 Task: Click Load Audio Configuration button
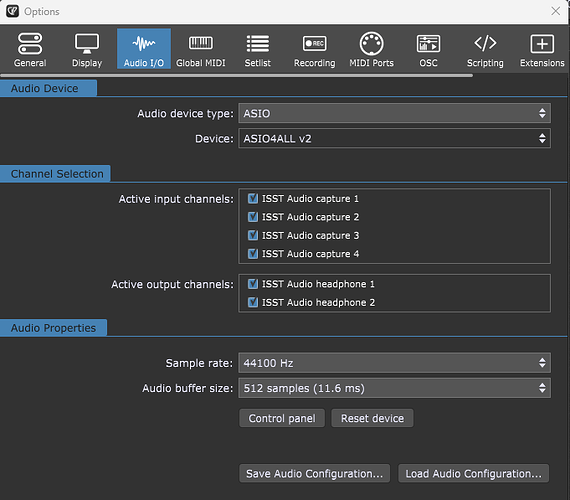pos(473,473)
